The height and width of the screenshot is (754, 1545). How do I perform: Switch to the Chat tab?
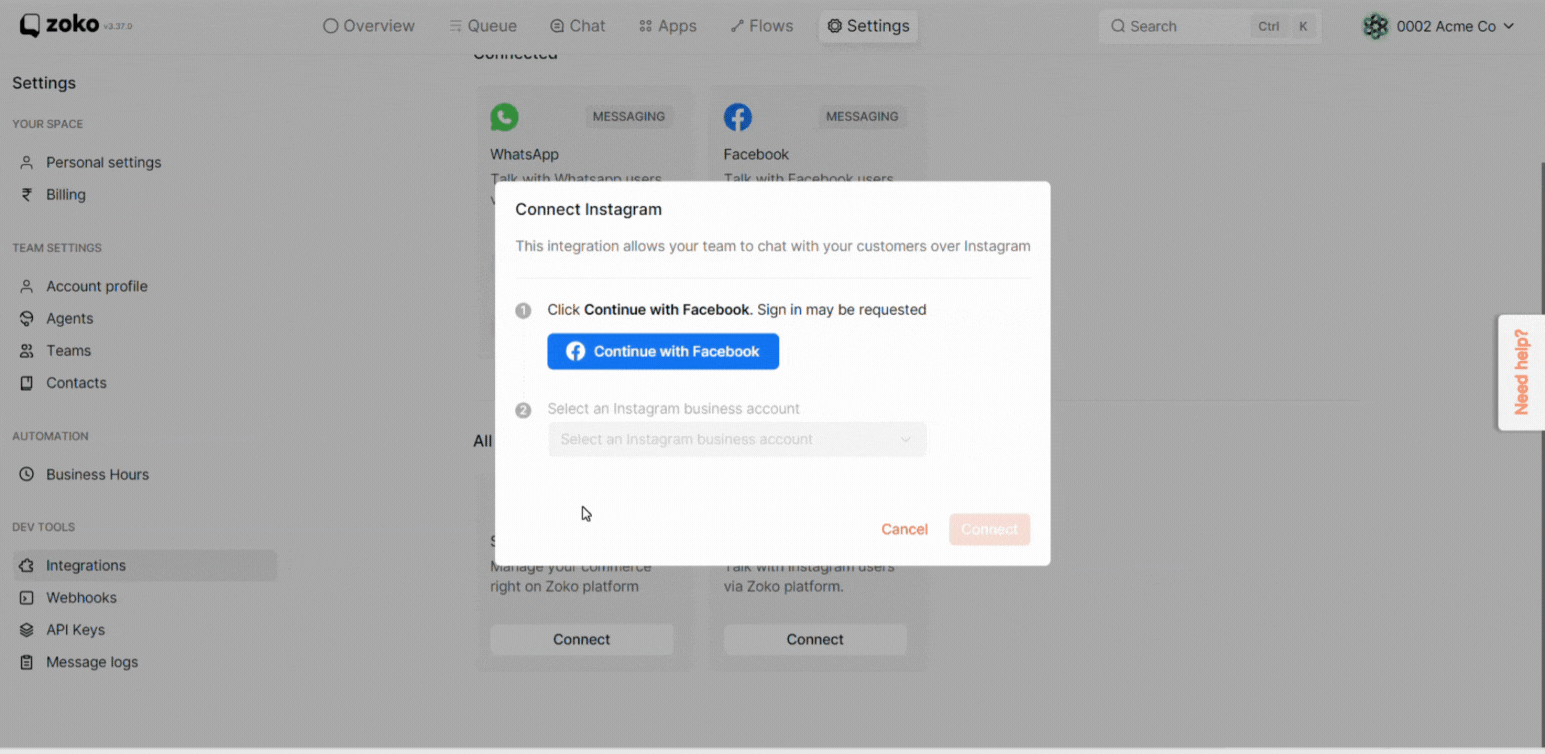tap(578, 26)
